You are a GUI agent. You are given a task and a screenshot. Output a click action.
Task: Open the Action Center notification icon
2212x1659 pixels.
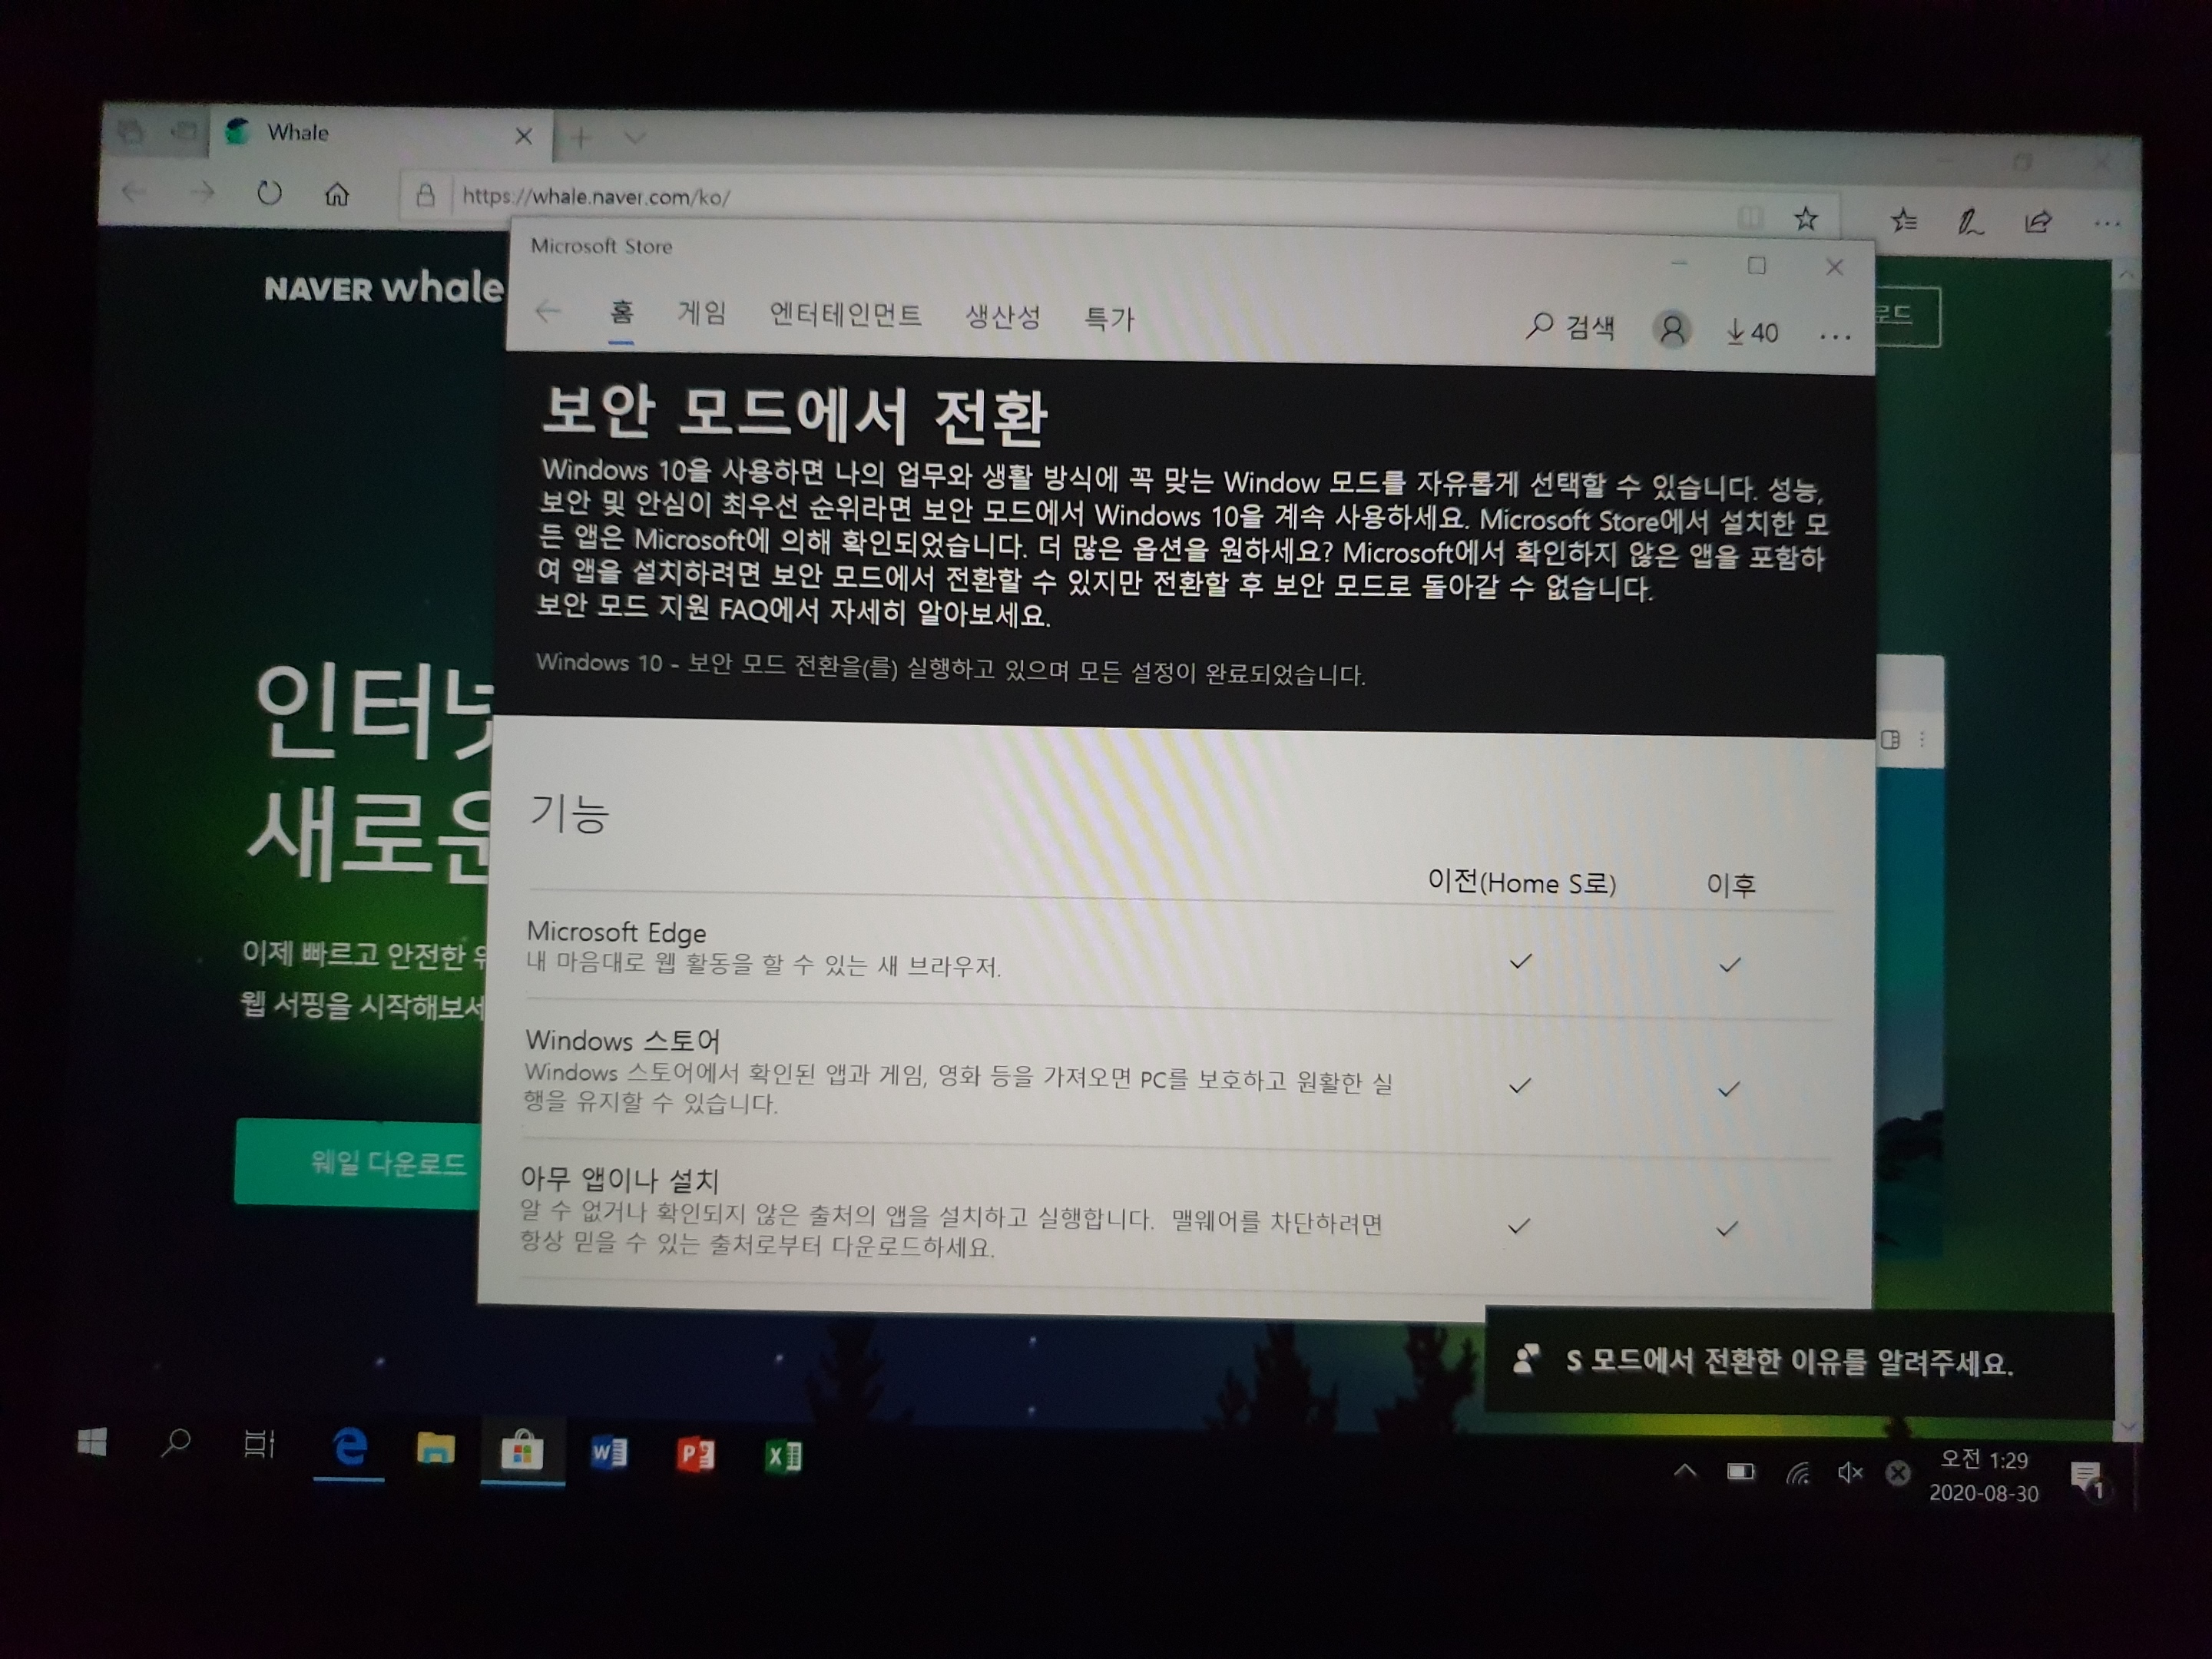tap(2088, 1478)
